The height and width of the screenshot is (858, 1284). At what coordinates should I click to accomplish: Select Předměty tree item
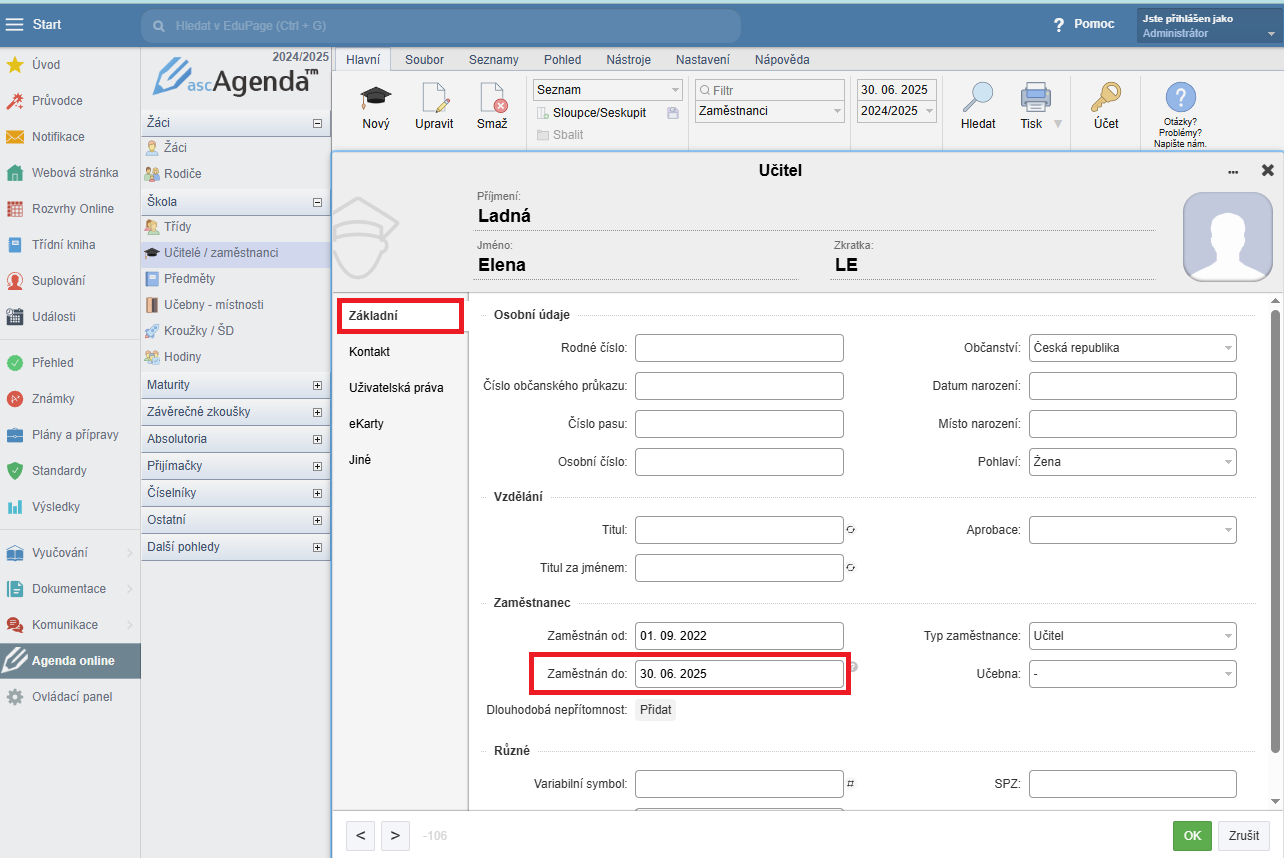[x=236, y=279]
